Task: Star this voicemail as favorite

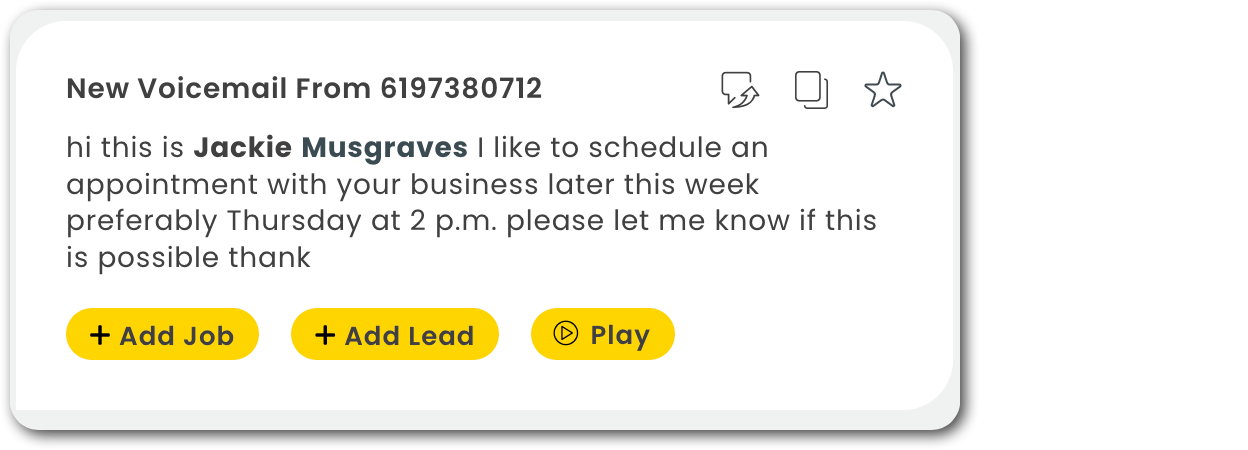Action: [882, 90]
